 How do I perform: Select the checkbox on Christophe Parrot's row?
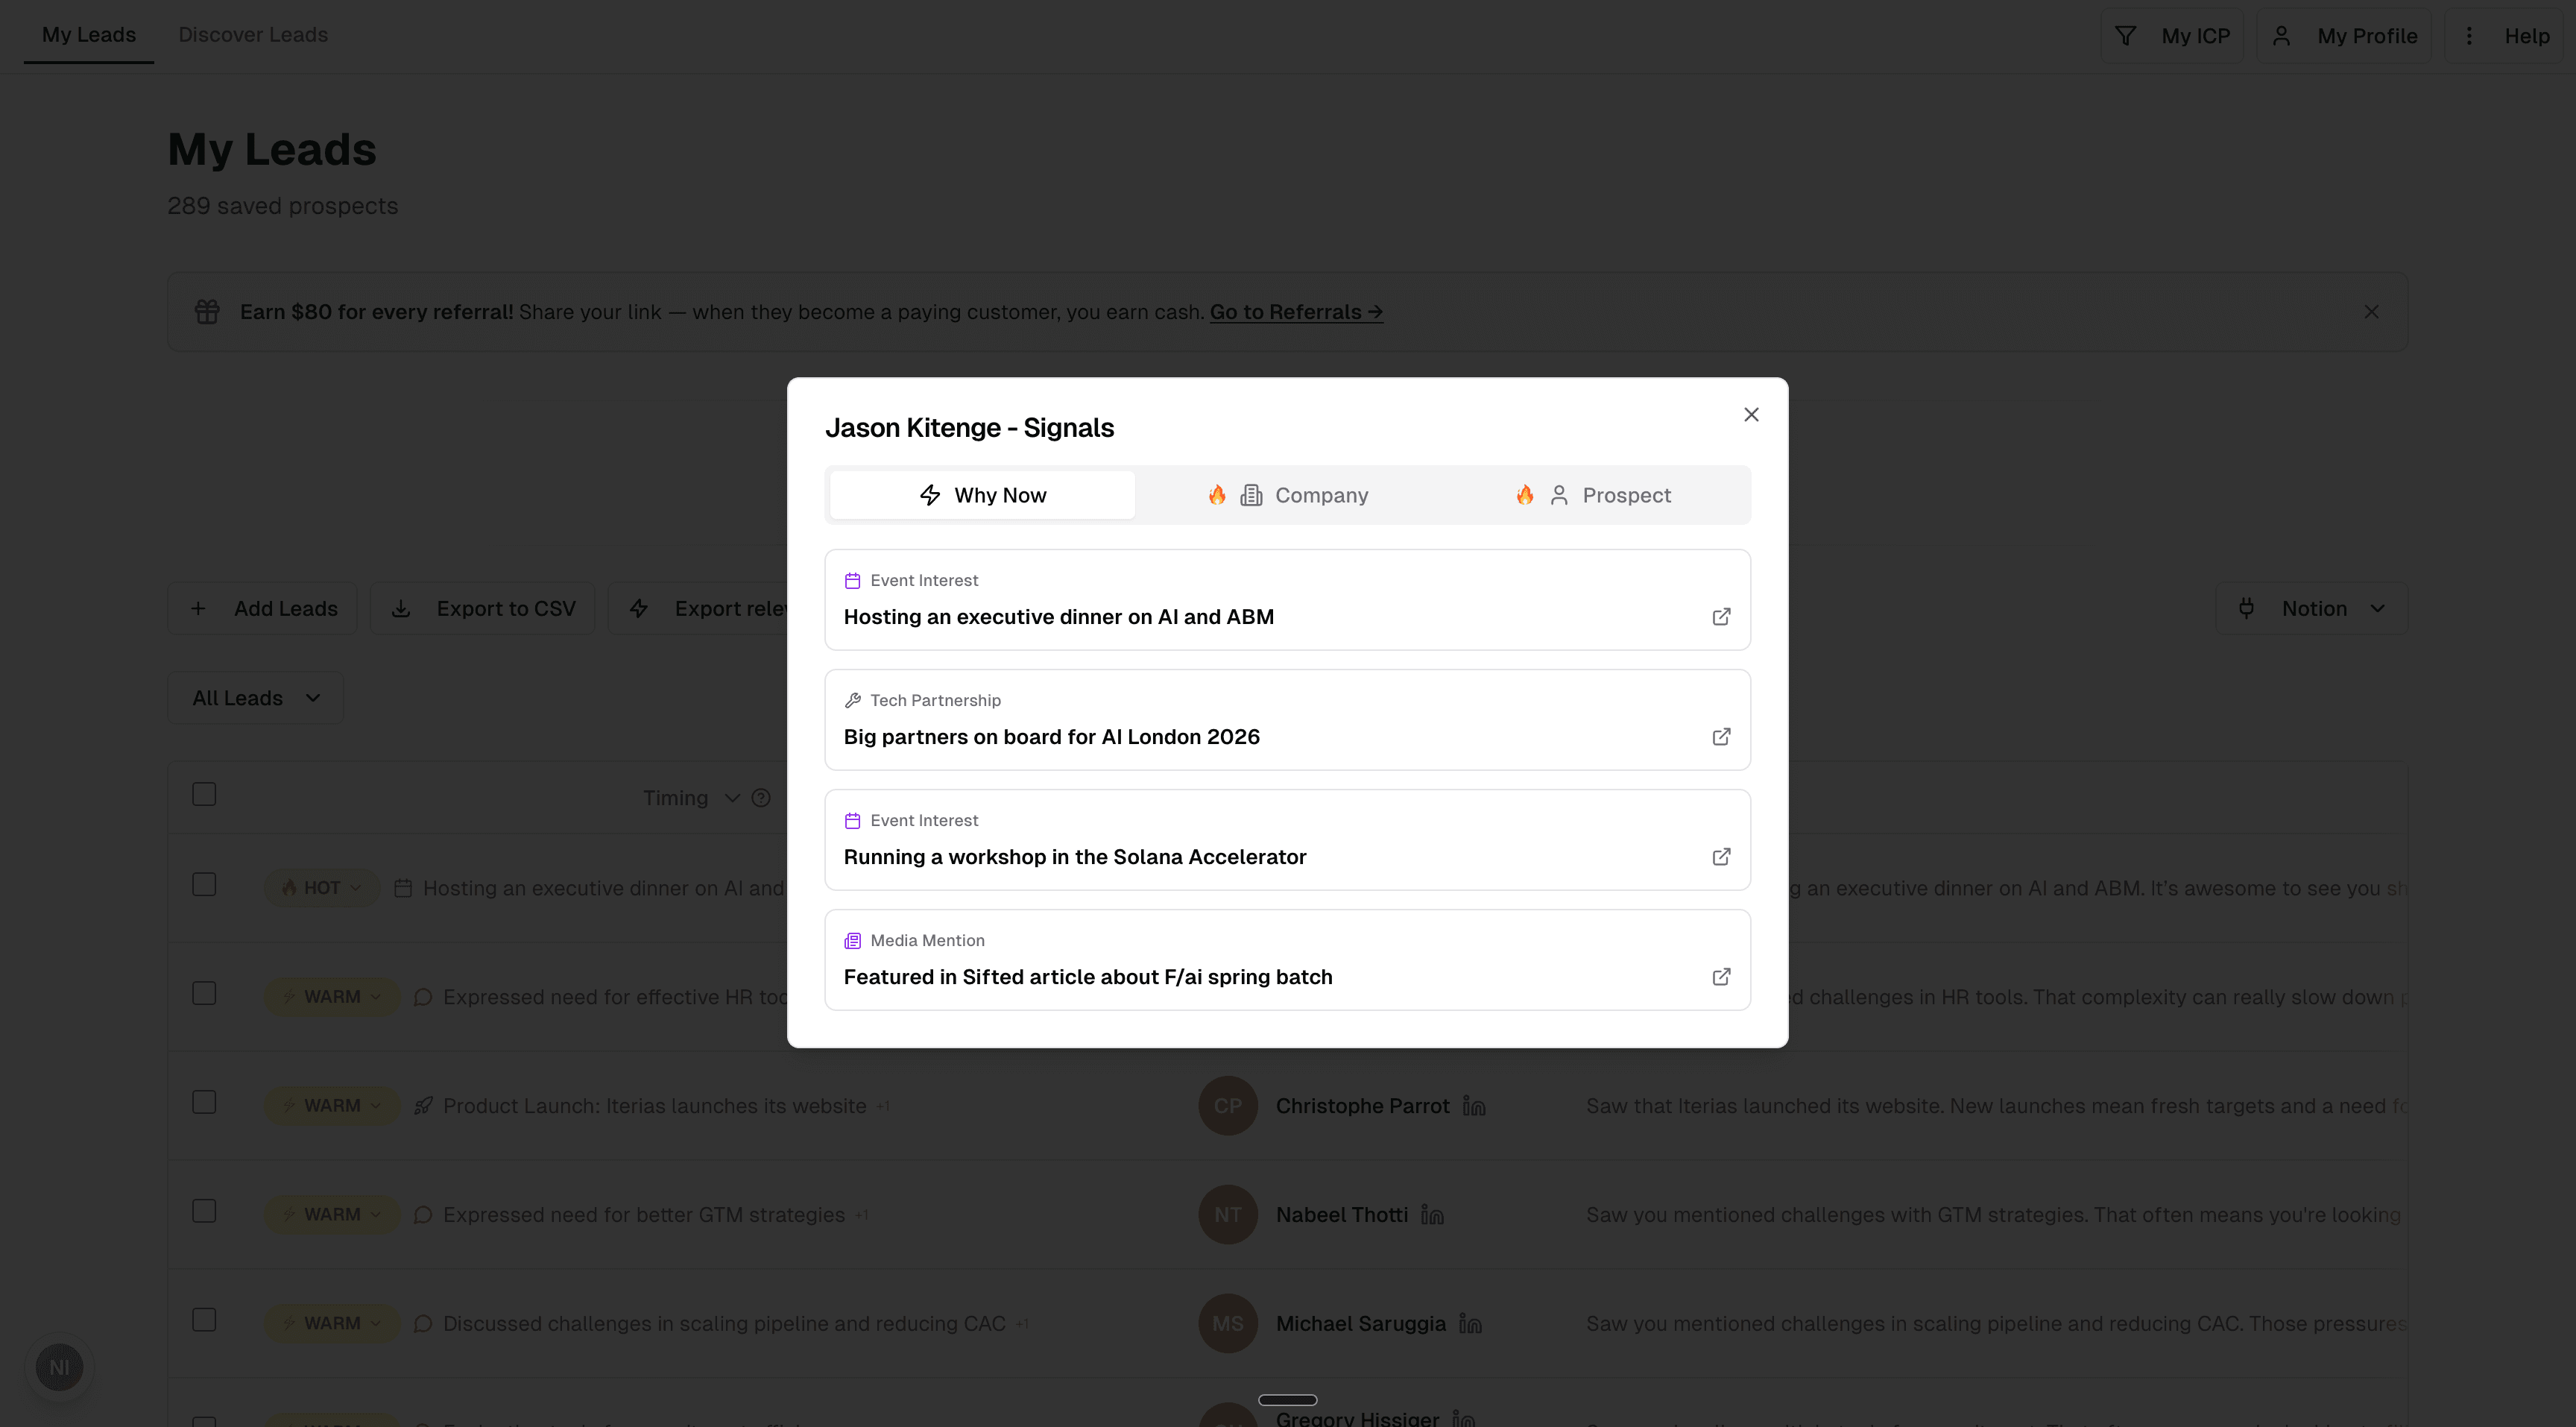click(x=203, y=1102)
